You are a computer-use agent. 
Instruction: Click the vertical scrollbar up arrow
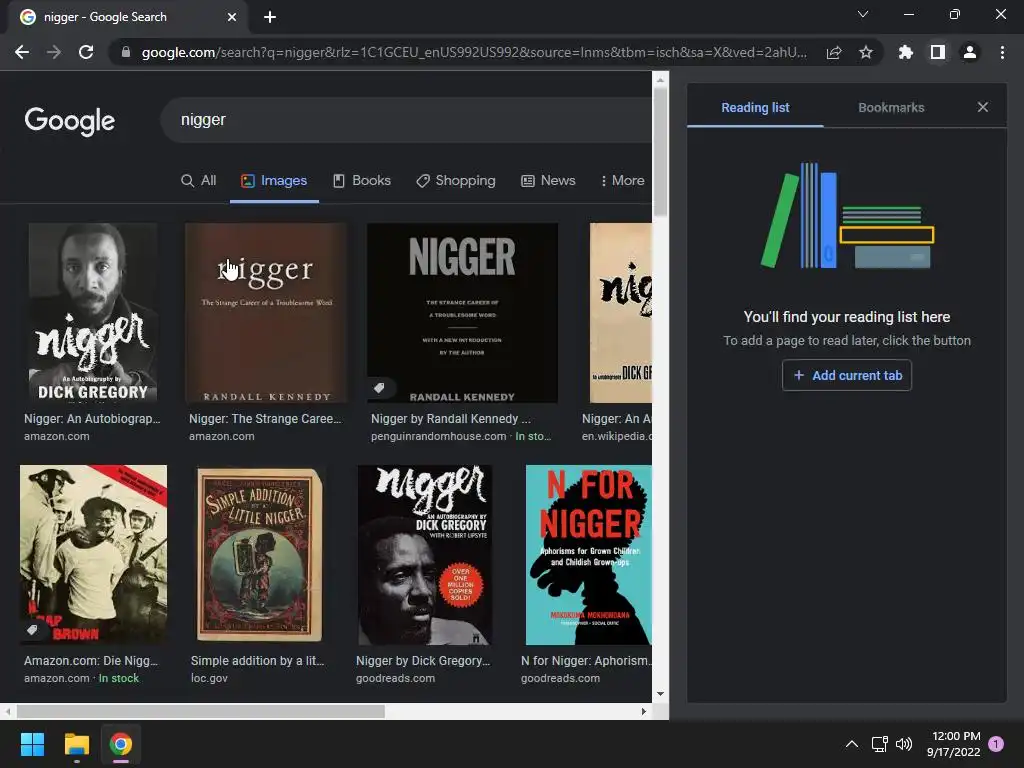(x=660, y=80)
